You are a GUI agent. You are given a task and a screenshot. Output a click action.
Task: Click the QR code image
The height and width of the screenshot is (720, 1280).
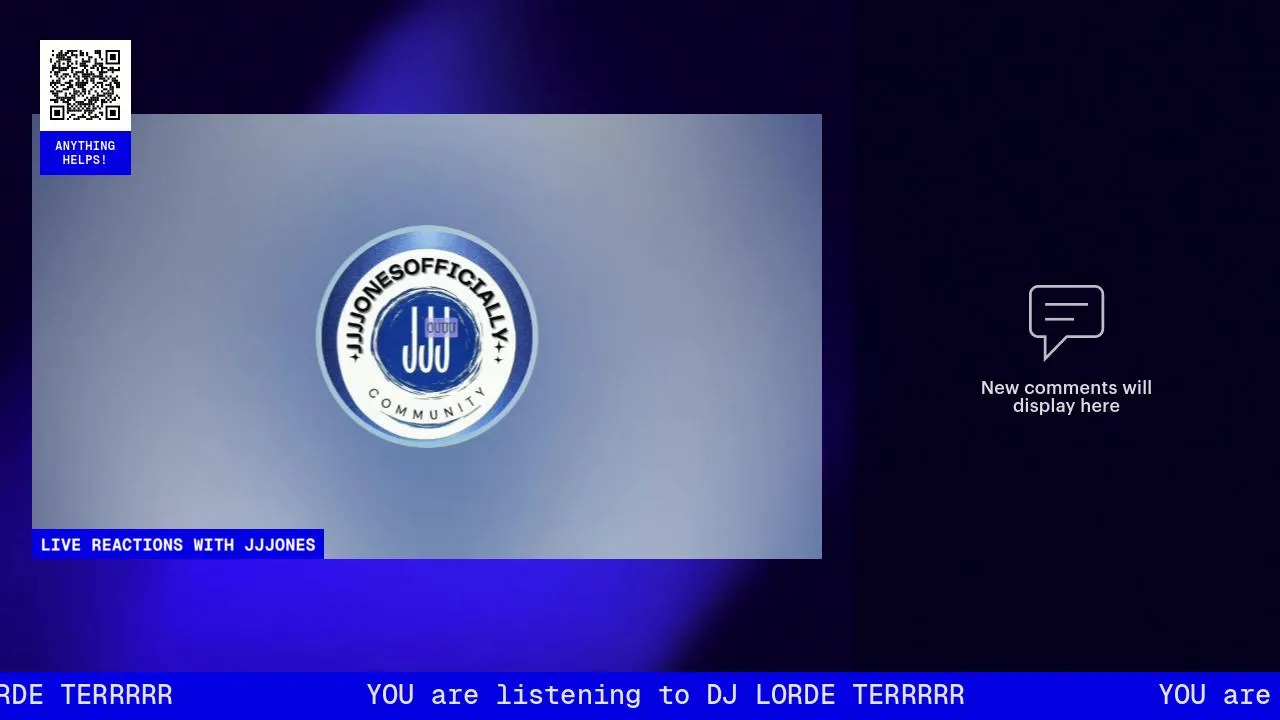tap(85, 85)
